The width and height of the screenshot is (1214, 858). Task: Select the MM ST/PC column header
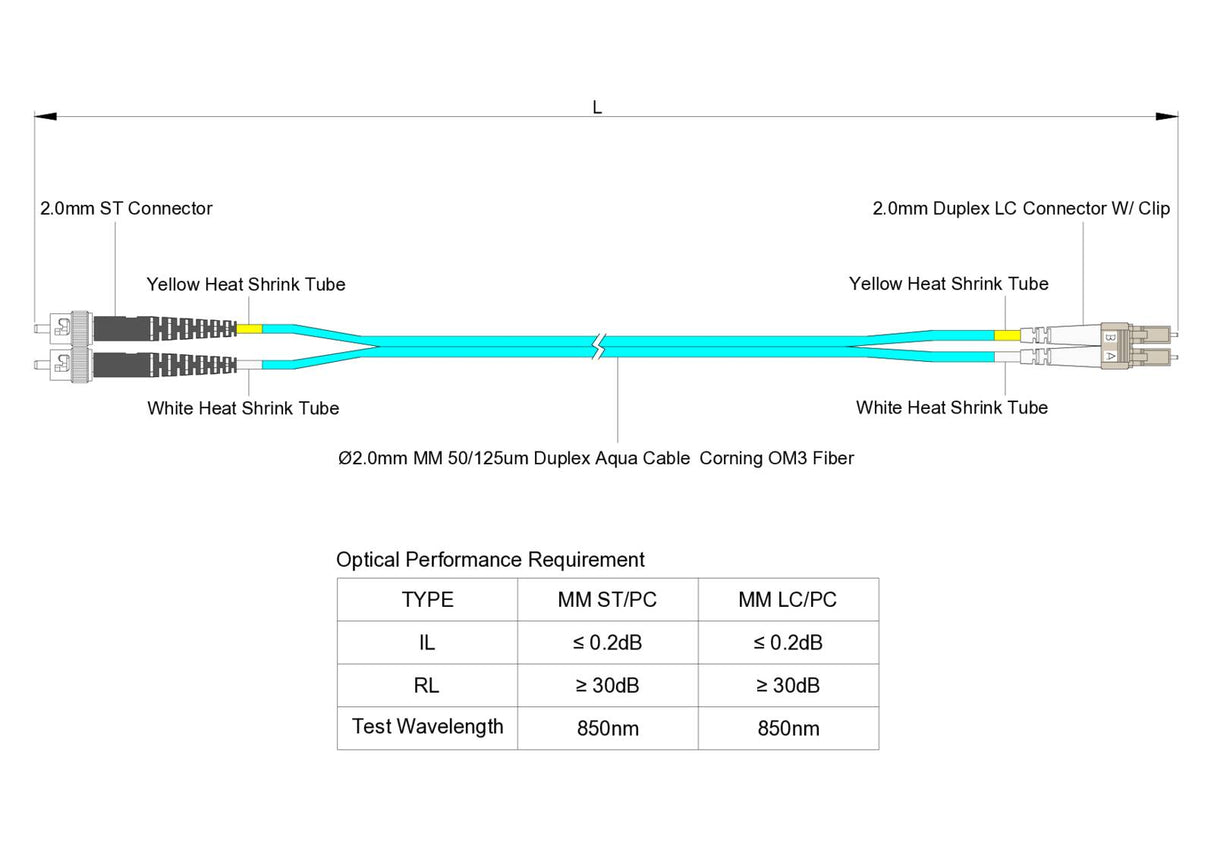(607, 599)
